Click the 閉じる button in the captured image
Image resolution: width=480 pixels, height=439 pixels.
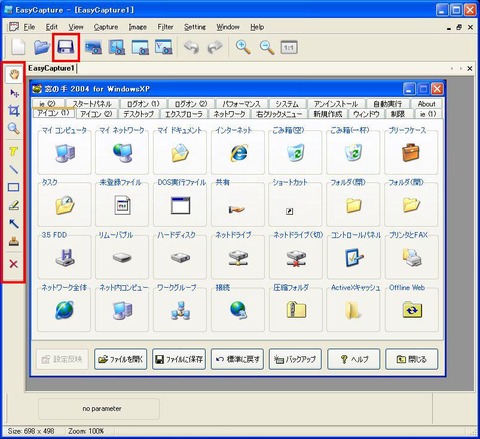pyautogui.click(x=412, y=359)
